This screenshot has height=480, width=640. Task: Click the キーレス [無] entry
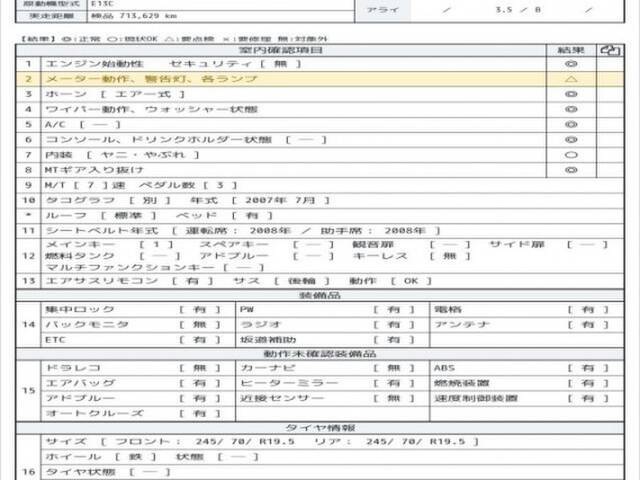411,256
